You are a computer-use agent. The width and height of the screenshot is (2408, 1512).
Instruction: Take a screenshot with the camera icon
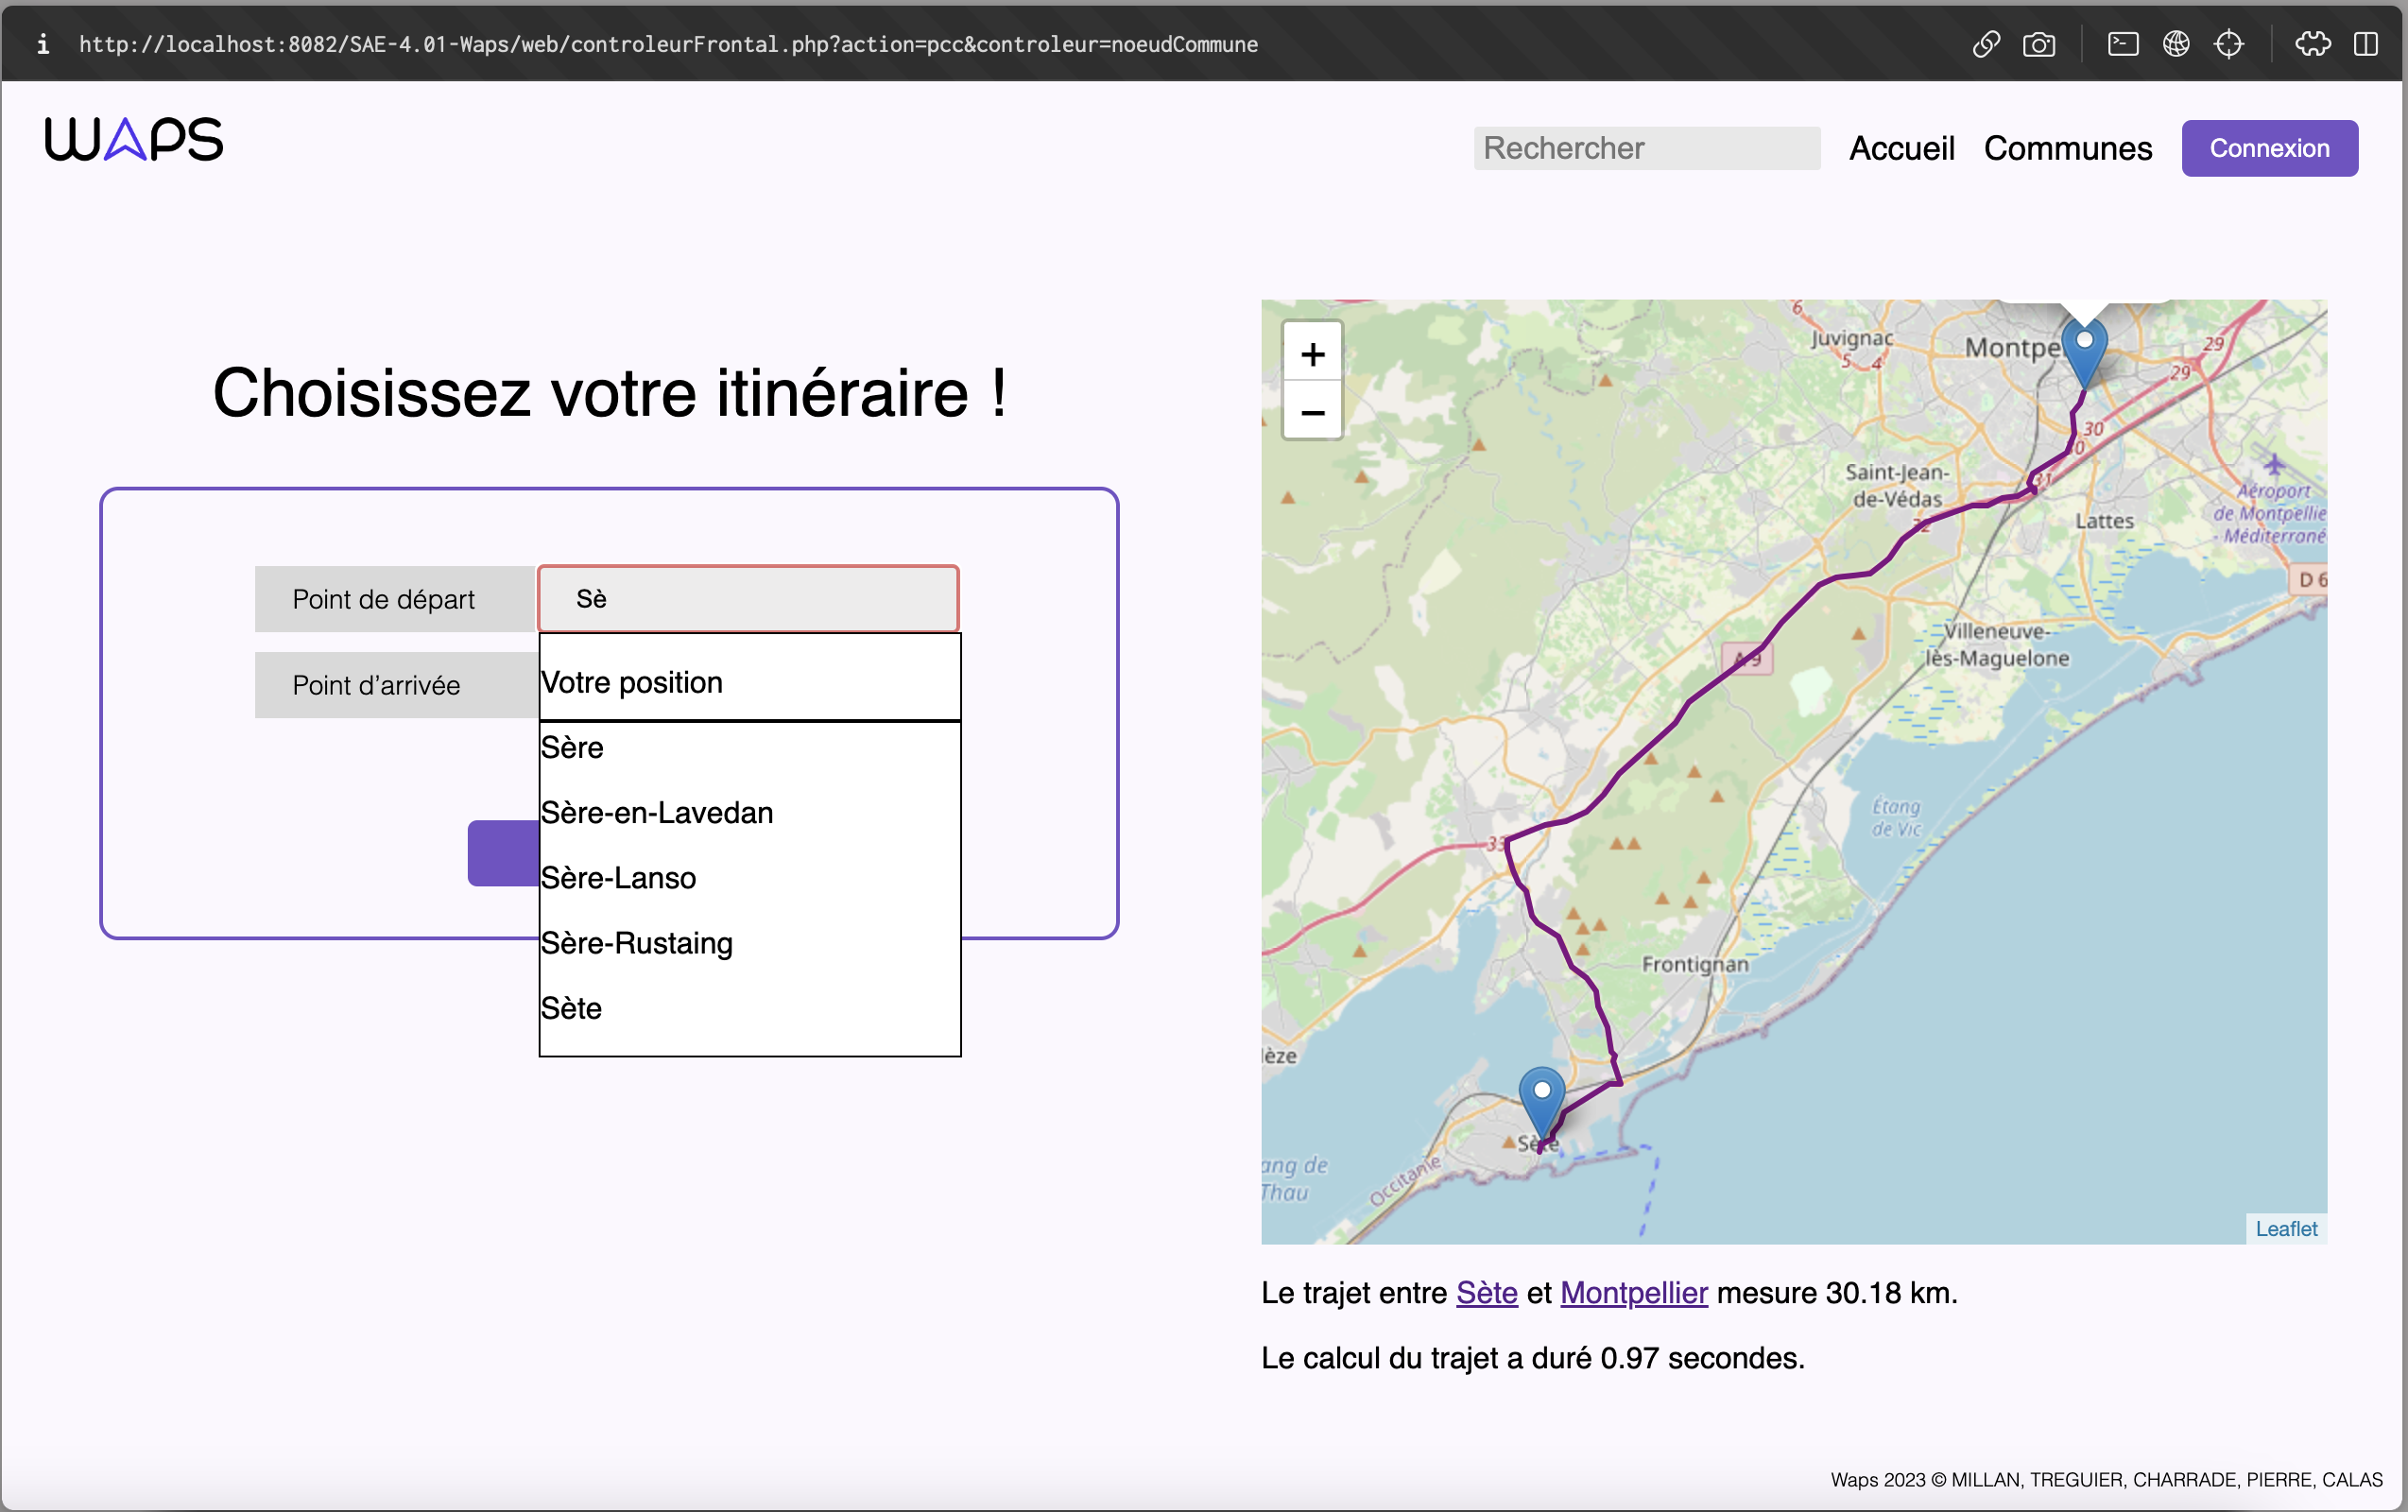2038,44
